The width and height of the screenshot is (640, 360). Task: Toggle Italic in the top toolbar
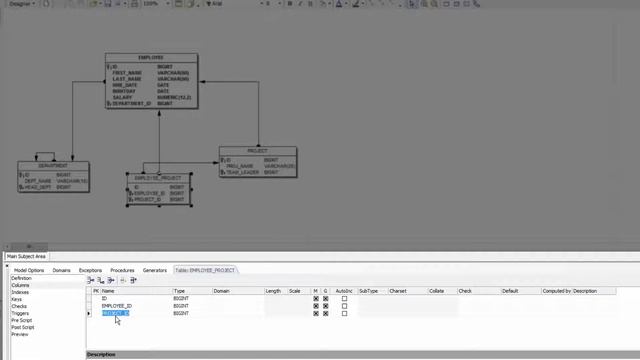click(300, 4)
